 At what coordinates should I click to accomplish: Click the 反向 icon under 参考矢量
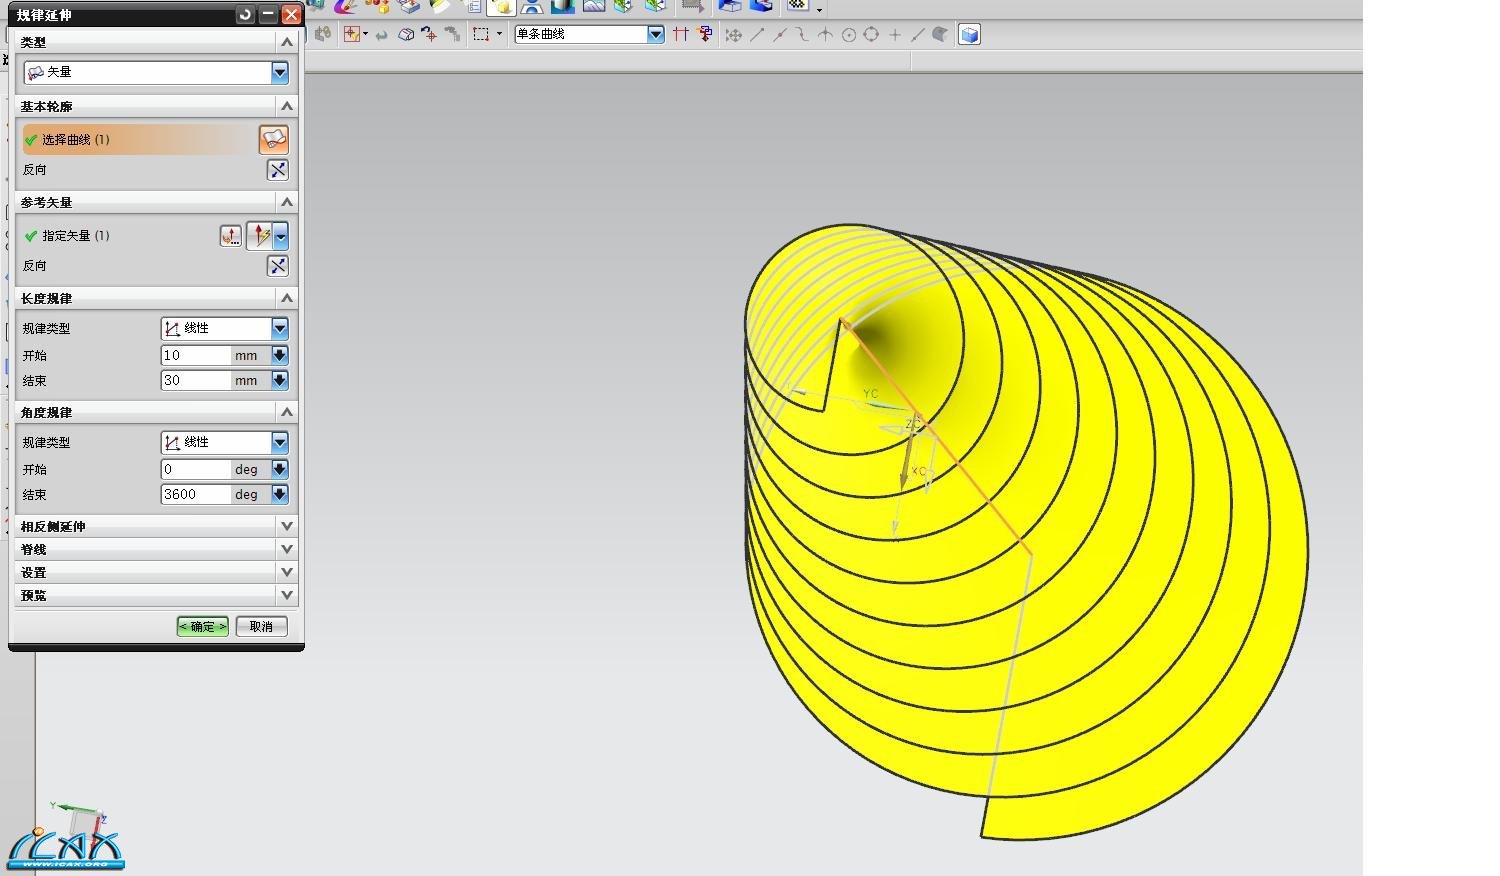(x=277, y=266)
